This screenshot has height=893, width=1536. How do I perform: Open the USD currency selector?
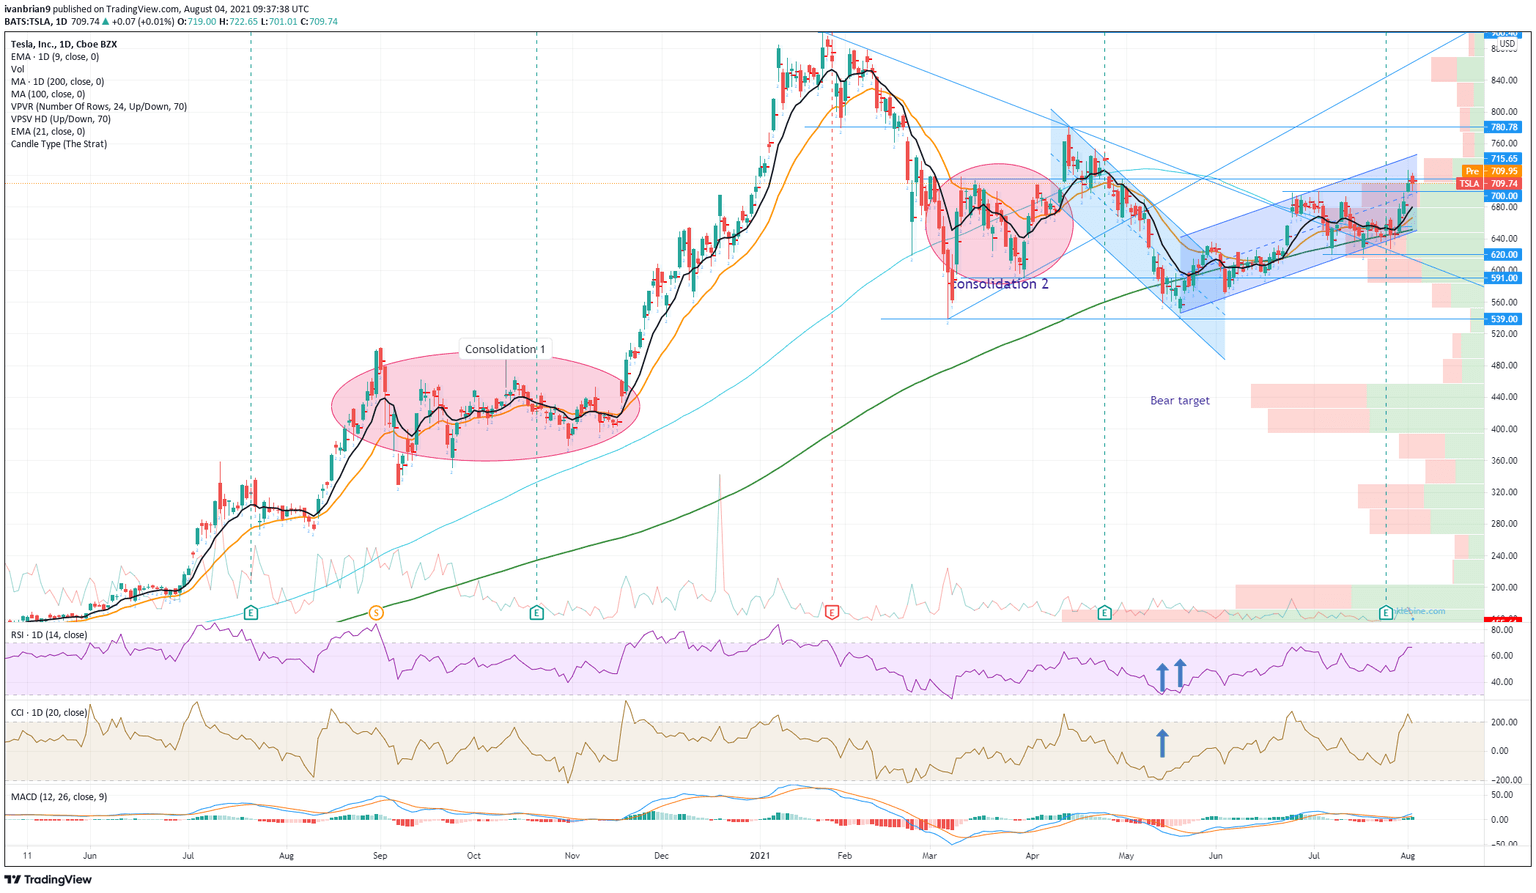click(x=1506, y=44)
